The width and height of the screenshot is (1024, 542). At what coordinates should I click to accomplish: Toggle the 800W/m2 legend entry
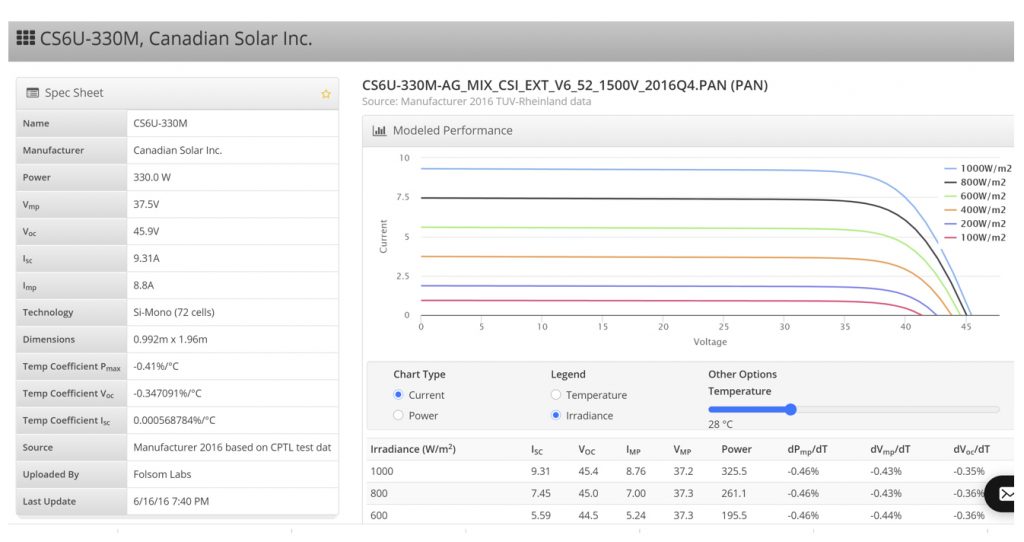975,182
